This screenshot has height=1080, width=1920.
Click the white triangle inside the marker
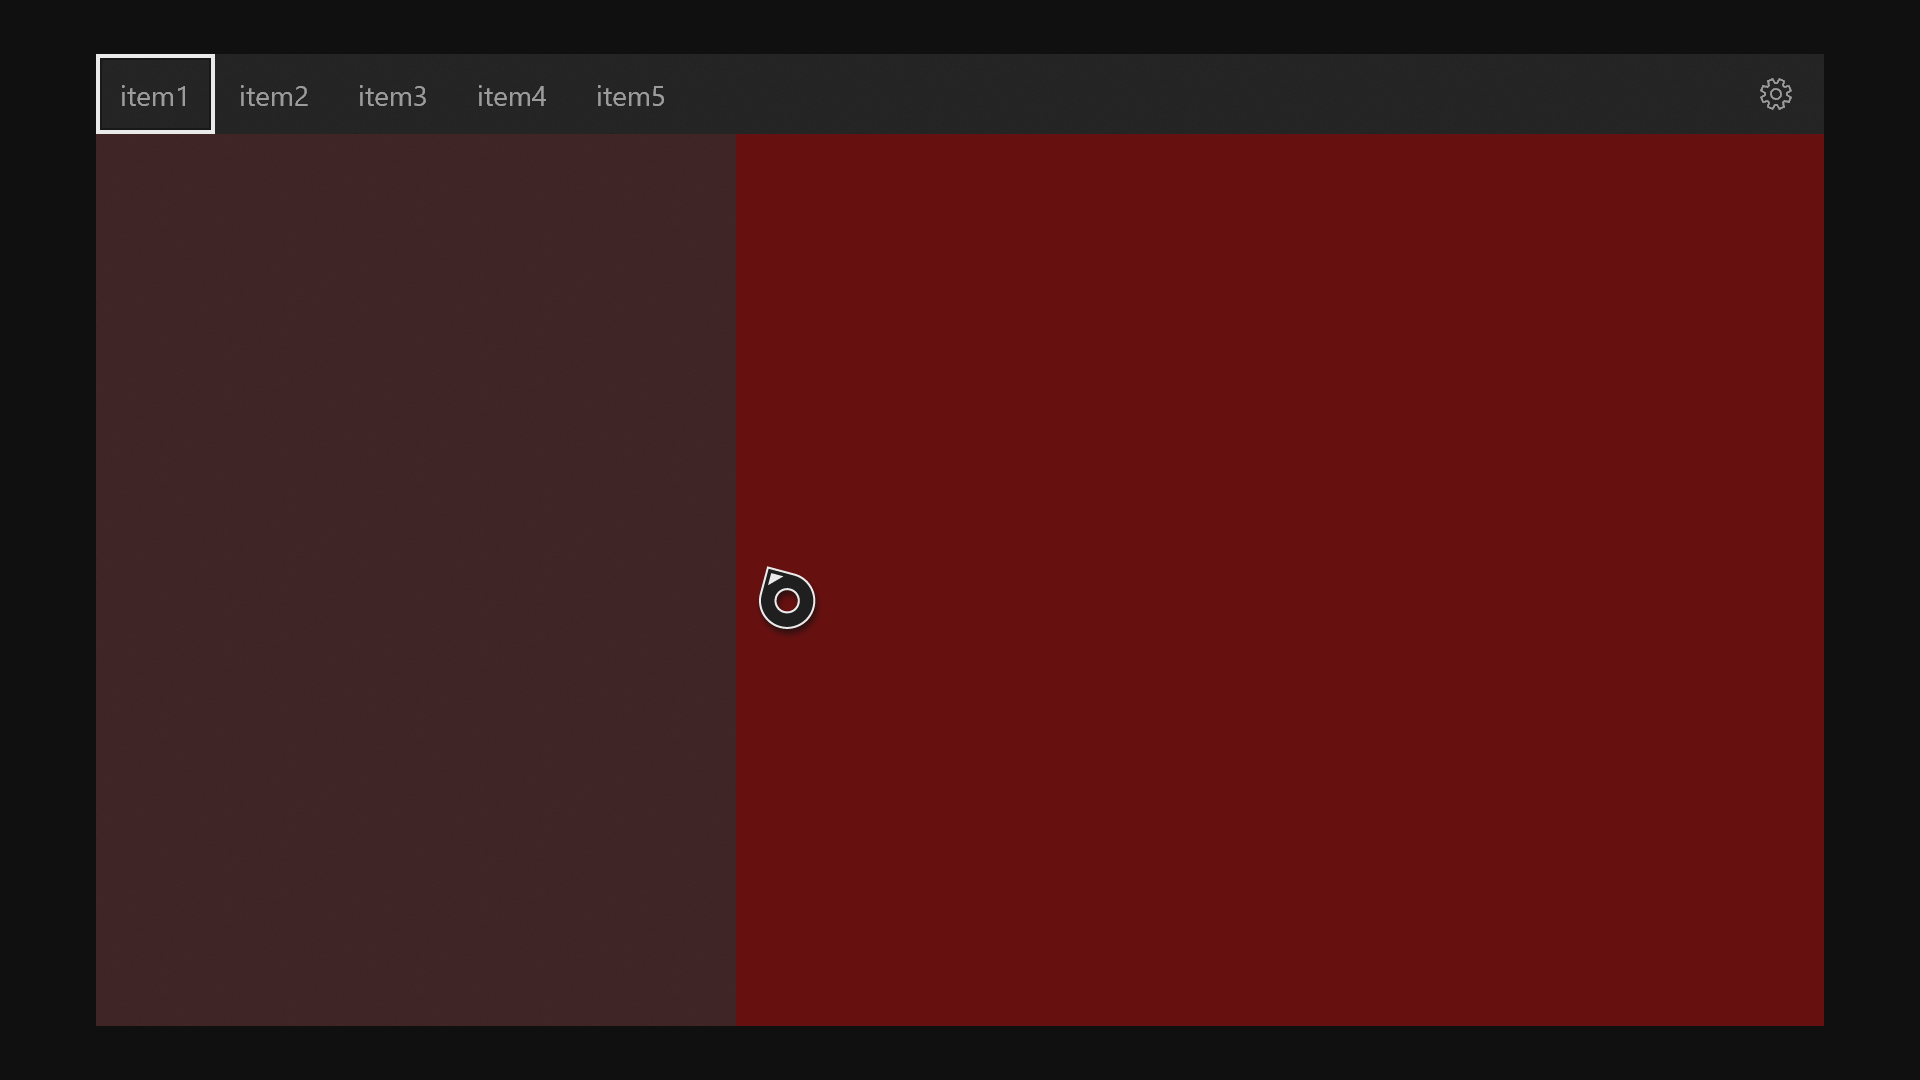pos(775,580)
